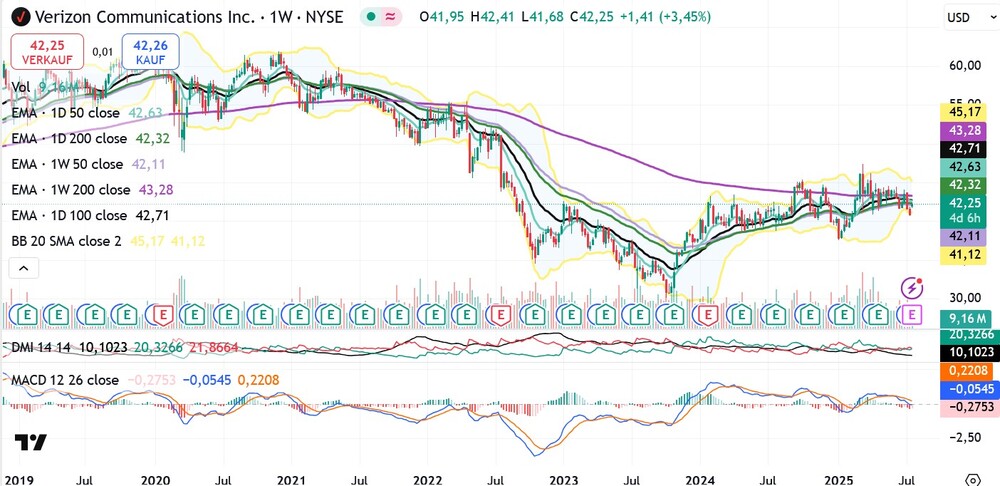This screenshot has height=486, width=1000.
Task: Click the 60,00 price scale value
Action: pyautogui.click(x=965, y=66)
